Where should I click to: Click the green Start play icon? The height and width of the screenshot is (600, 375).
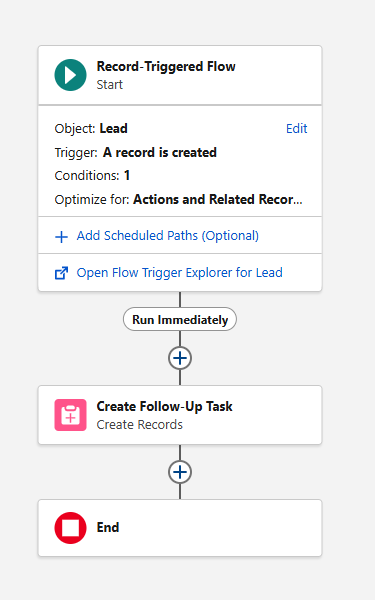[70, 75]
